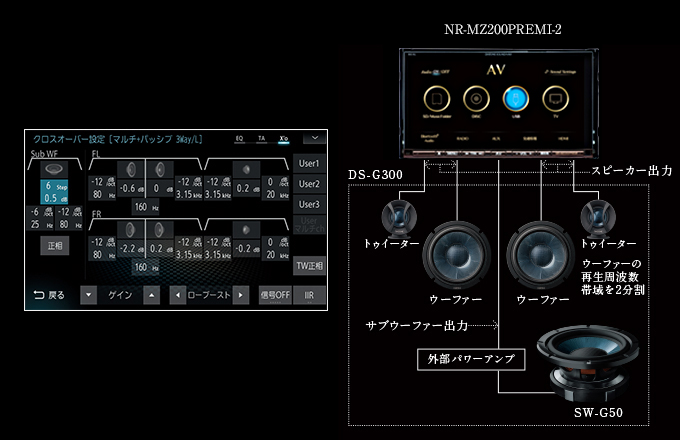Select the DISC source icon
680x440 pixels.
pyautogui.click(x=474, y=98)
